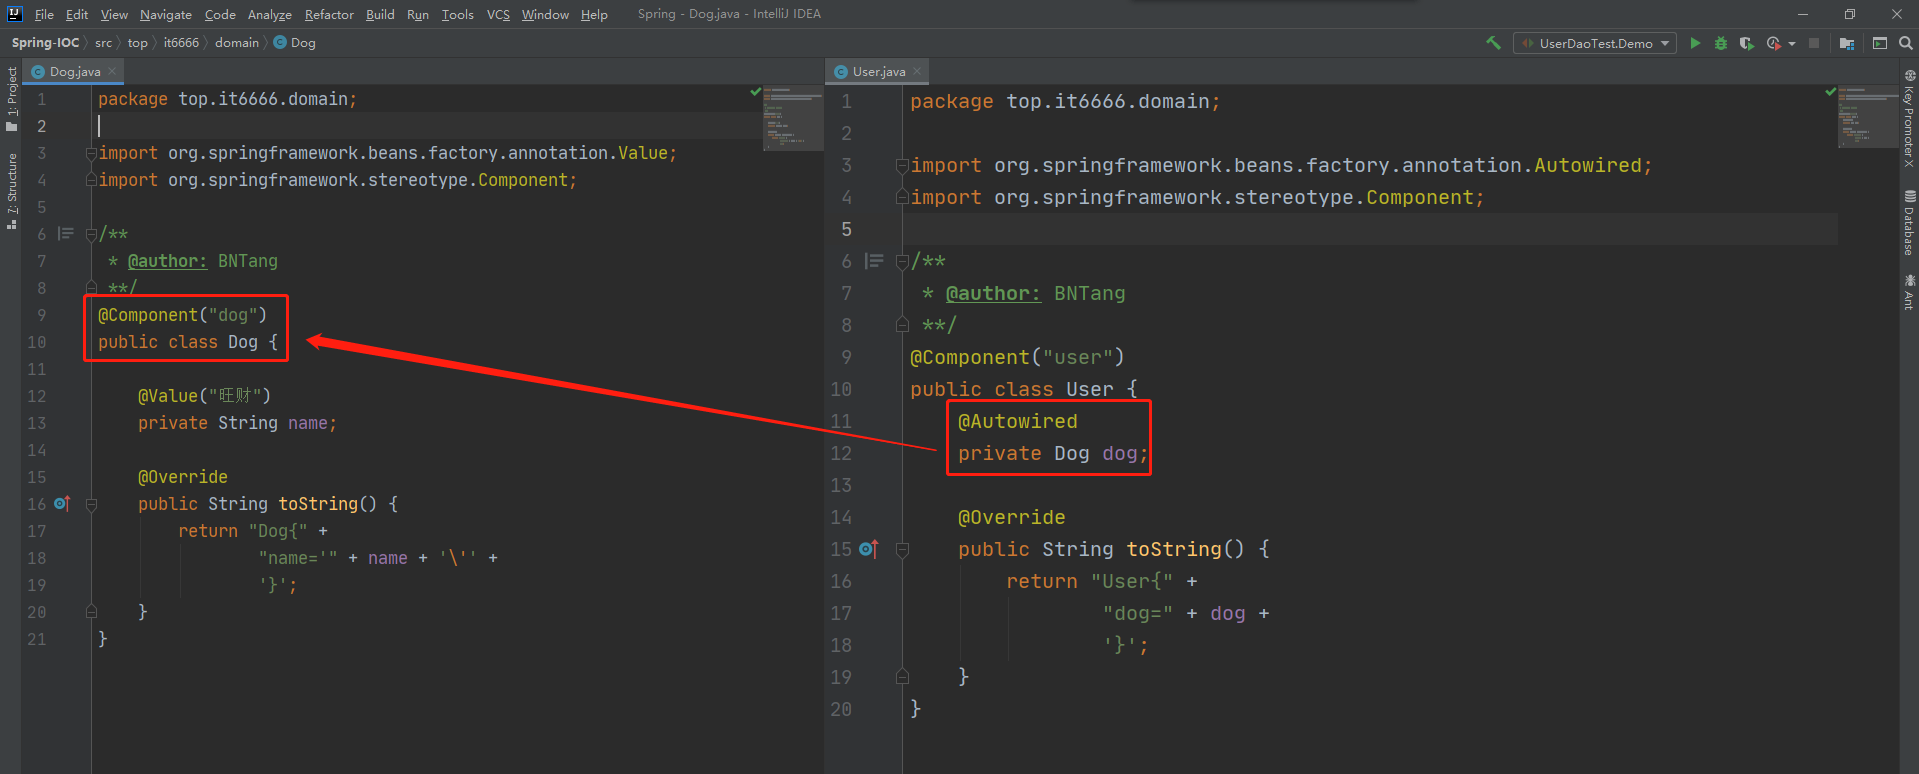Click the @author: tag in Dog.java
The width and height of the screenshot is (1919, 774).
167,261
